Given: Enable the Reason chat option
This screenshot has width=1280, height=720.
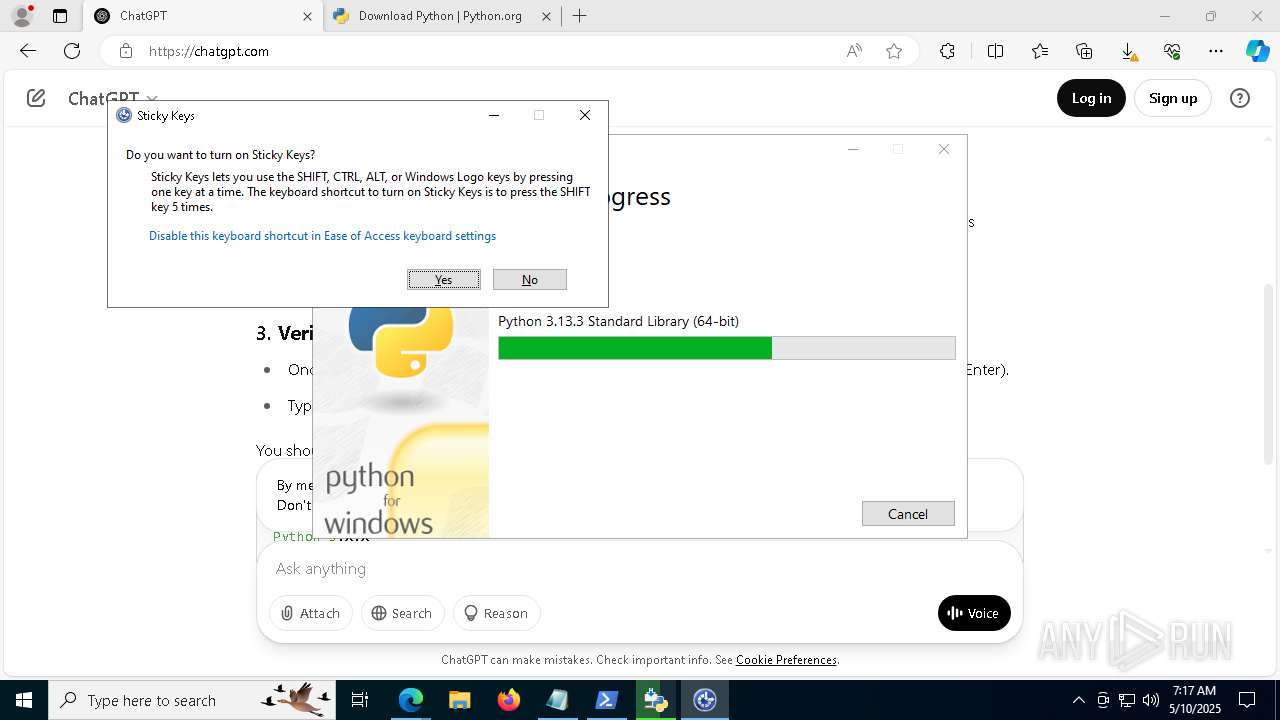Looking at the screenshot, I should pos(497,613).
